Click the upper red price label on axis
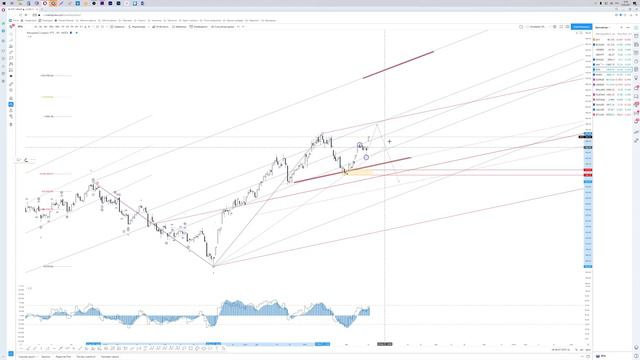This screenshot has width=640, height=360. coord(588,170)
